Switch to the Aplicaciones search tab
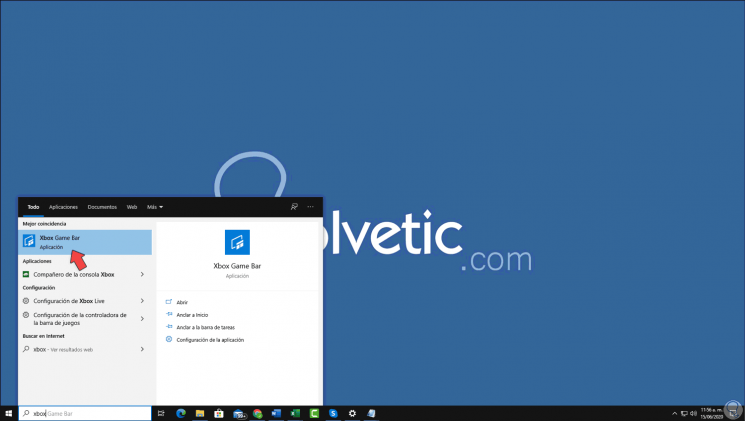Viewport: 745px width, 421px height. pos(63,207)
